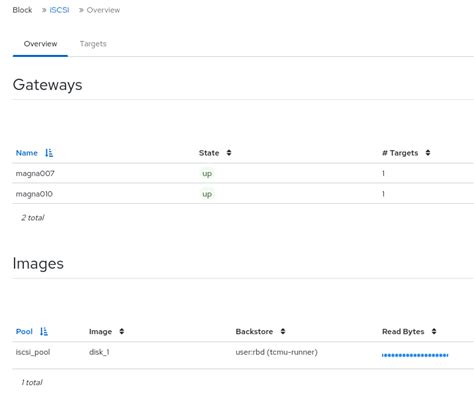Image resolution: width=474 pixels, height=401 pixels.
Task: Select the magna007 gateway row
Action: point(243,173)
